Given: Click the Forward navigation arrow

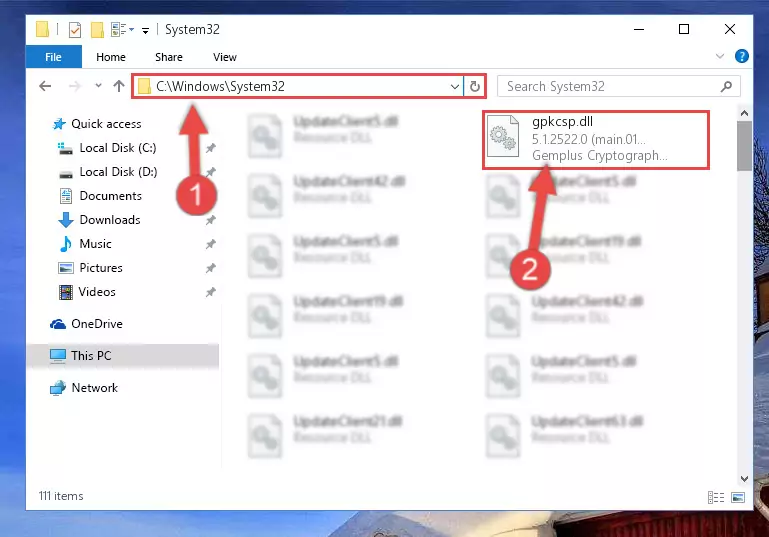Looking at the screenshot, I should coord(75,86).
